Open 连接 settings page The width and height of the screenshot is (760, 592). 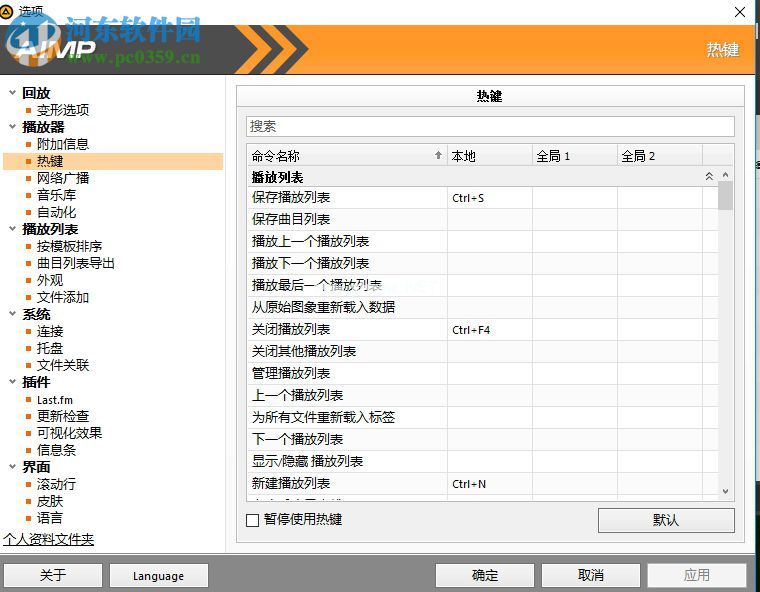(50, 331)
